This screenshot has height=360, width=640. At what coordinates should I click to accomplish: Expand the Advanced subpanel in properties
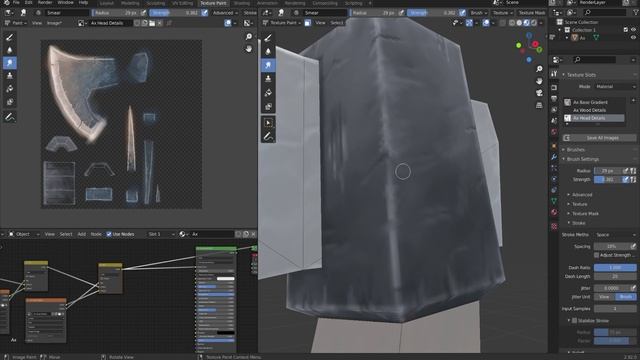(581, 195)
